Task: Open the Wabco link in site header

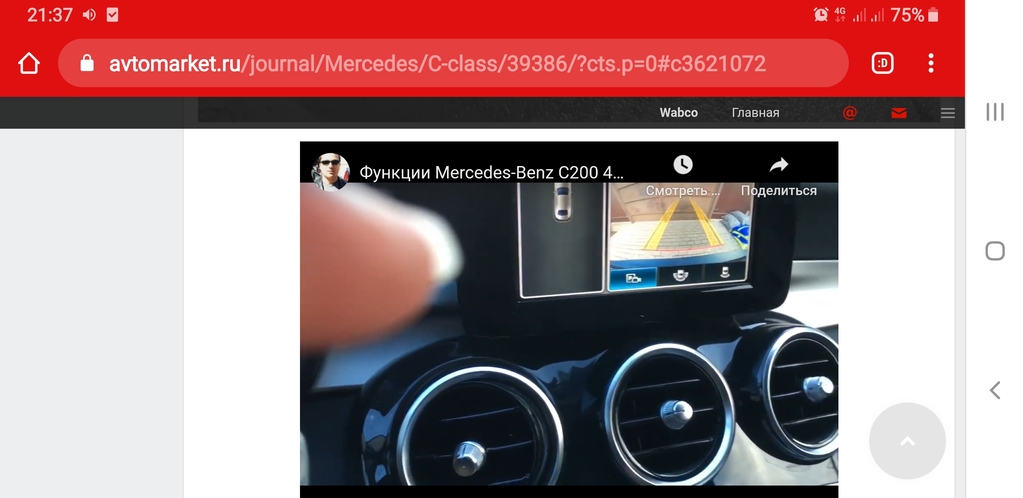Action: [x=679, y=113]
